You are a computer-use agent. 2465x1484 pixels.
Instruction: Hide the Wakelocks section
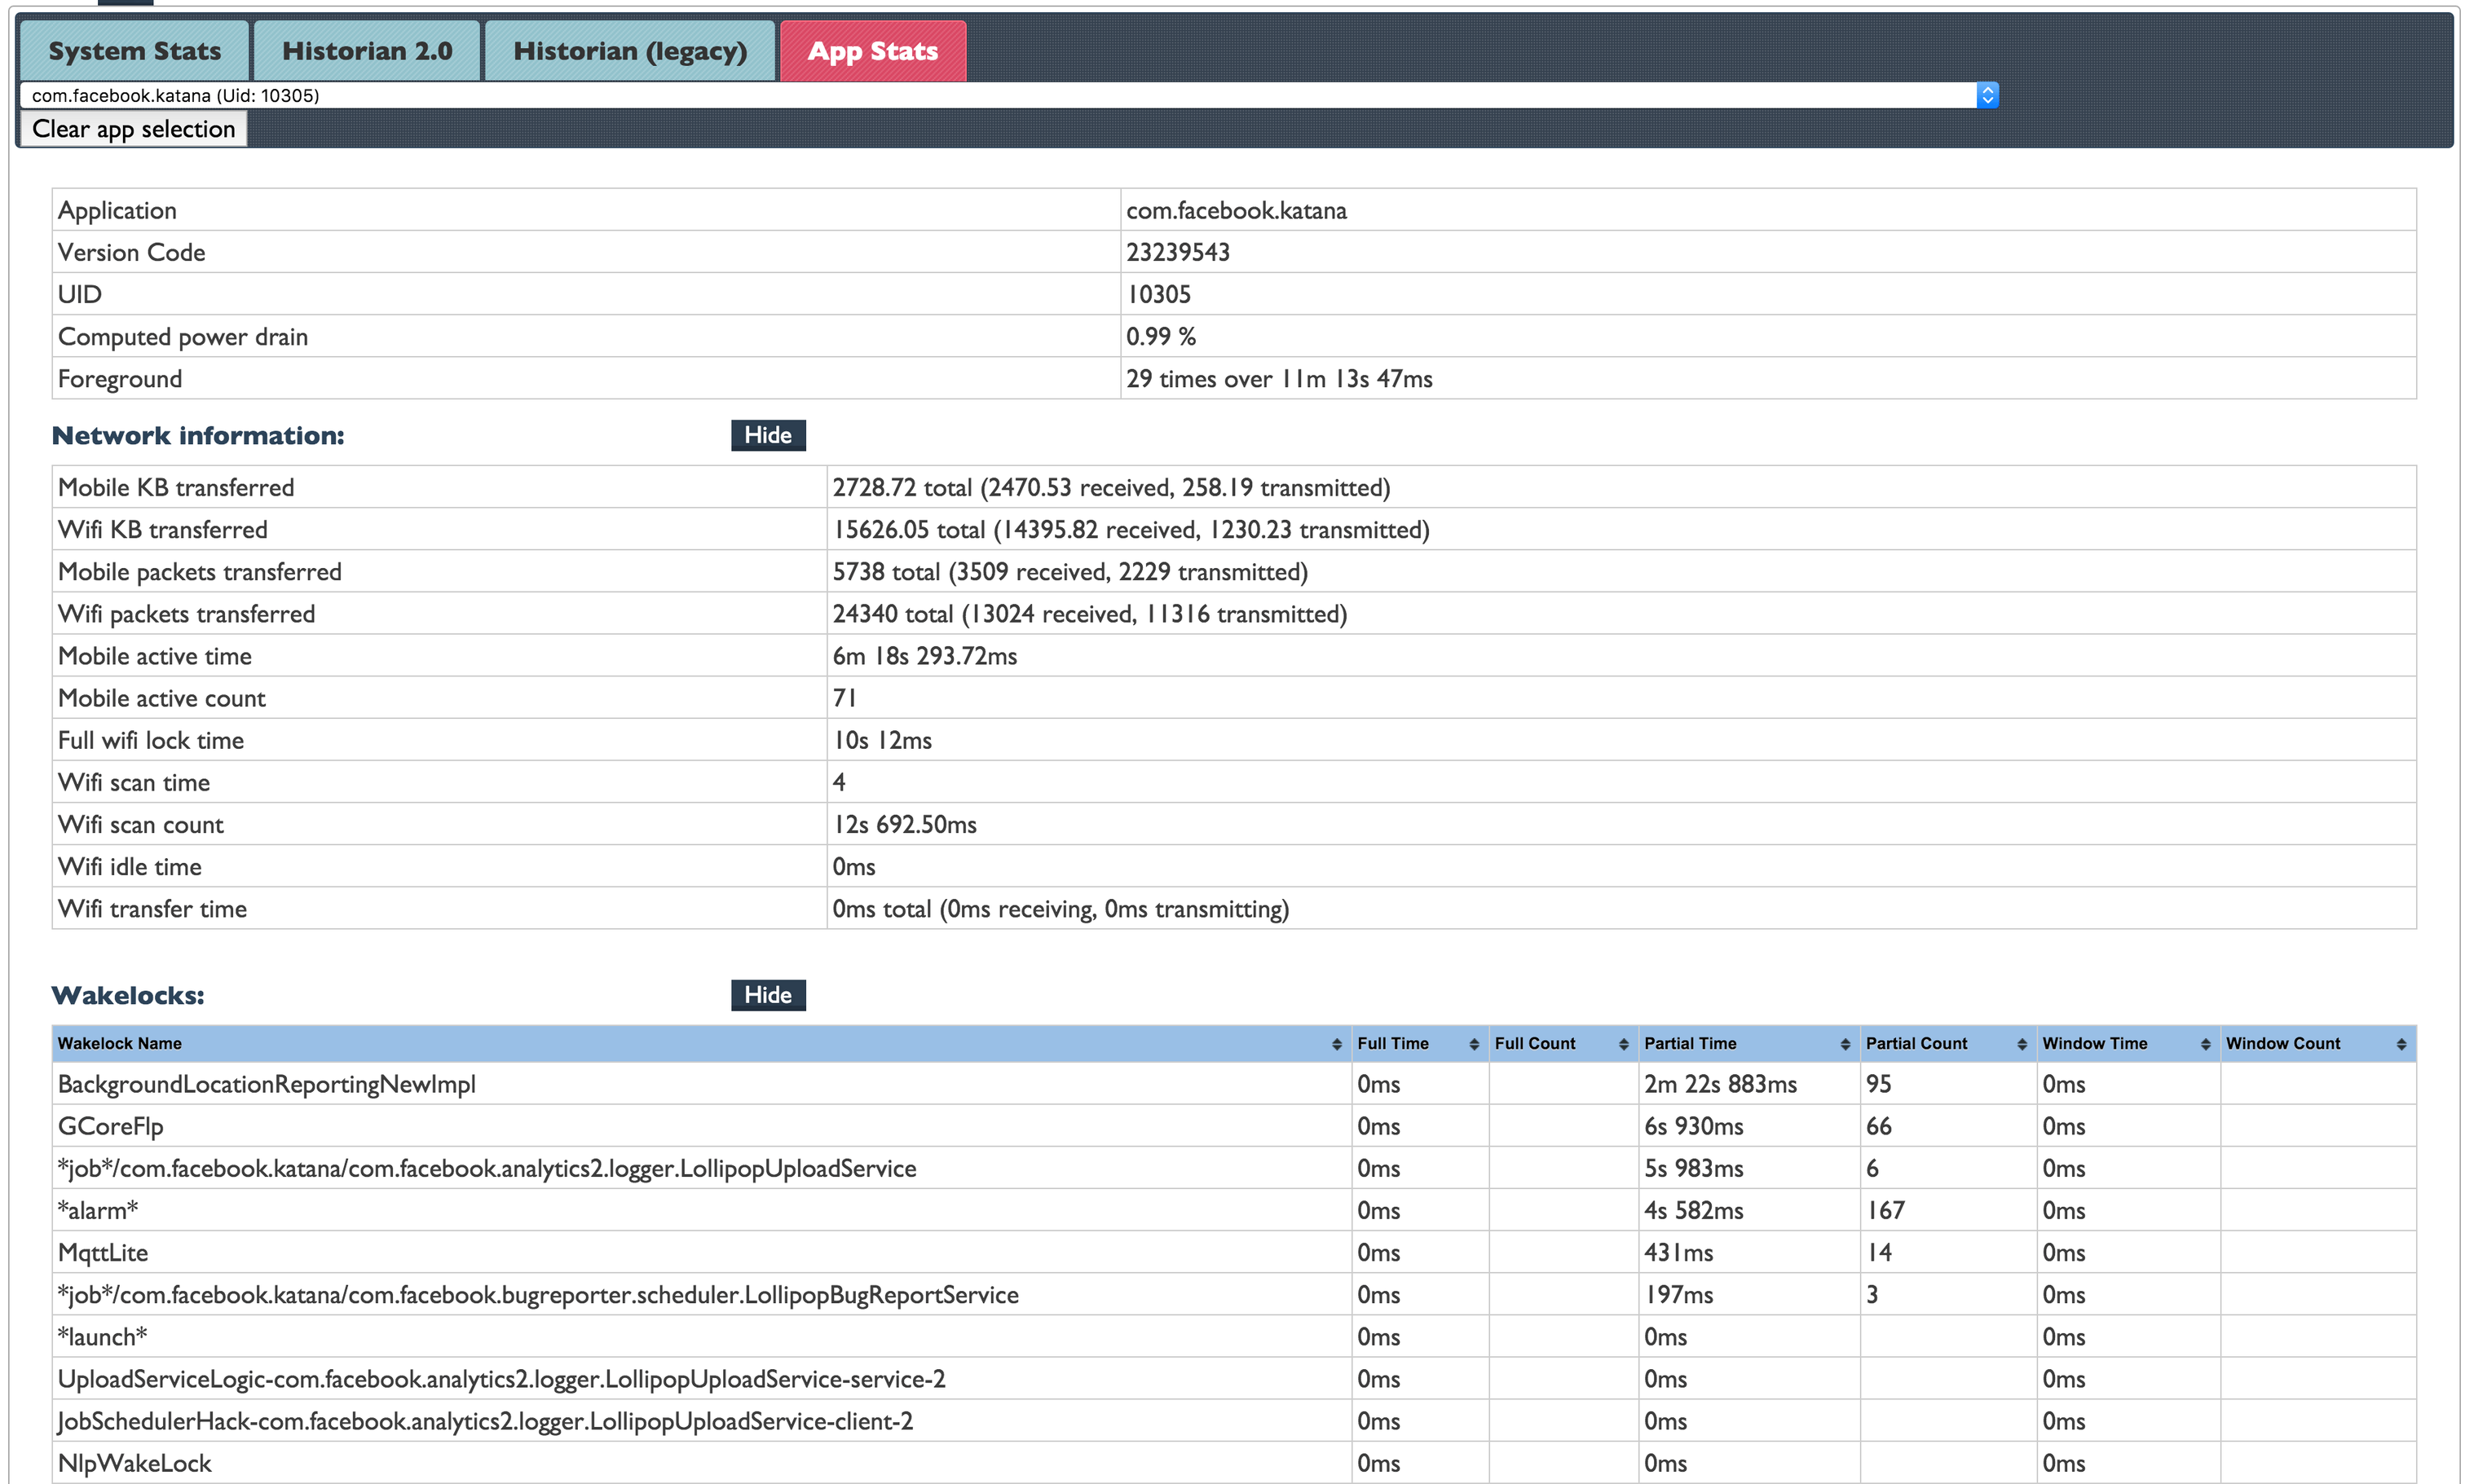[x=767, y=995]
